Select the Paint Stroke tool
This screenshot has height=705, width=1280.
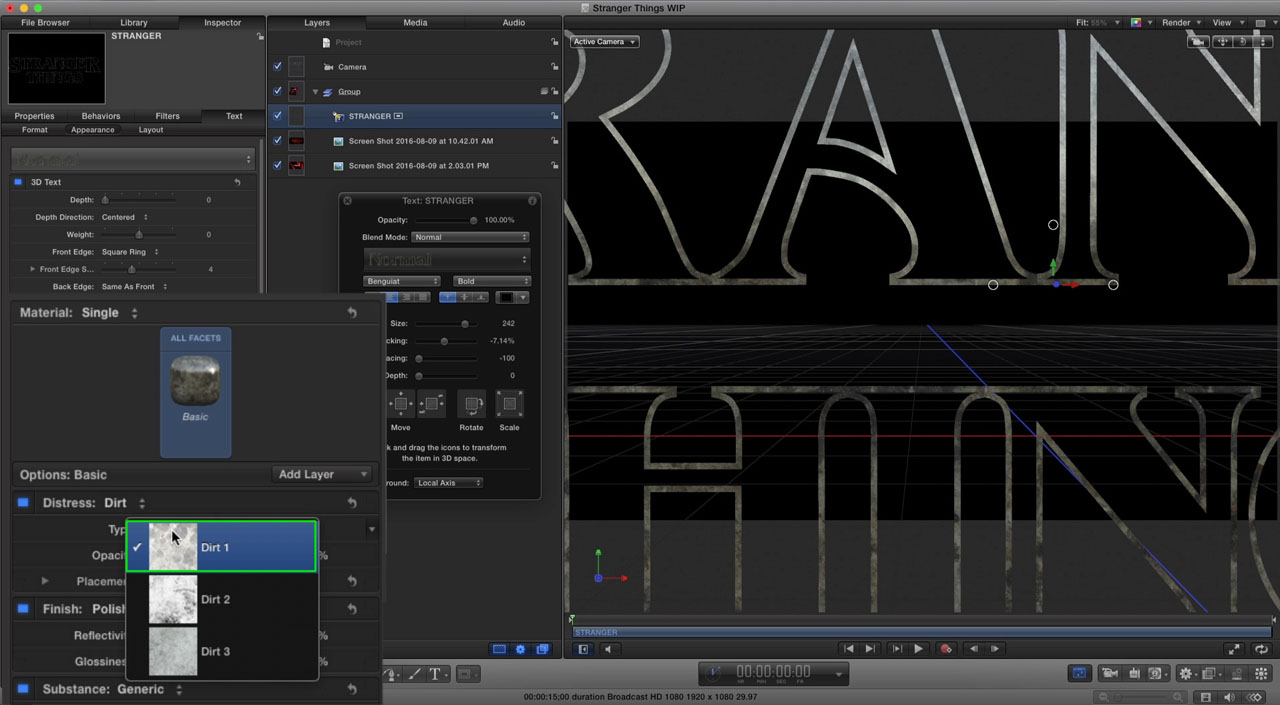click(x=412, y=674)
